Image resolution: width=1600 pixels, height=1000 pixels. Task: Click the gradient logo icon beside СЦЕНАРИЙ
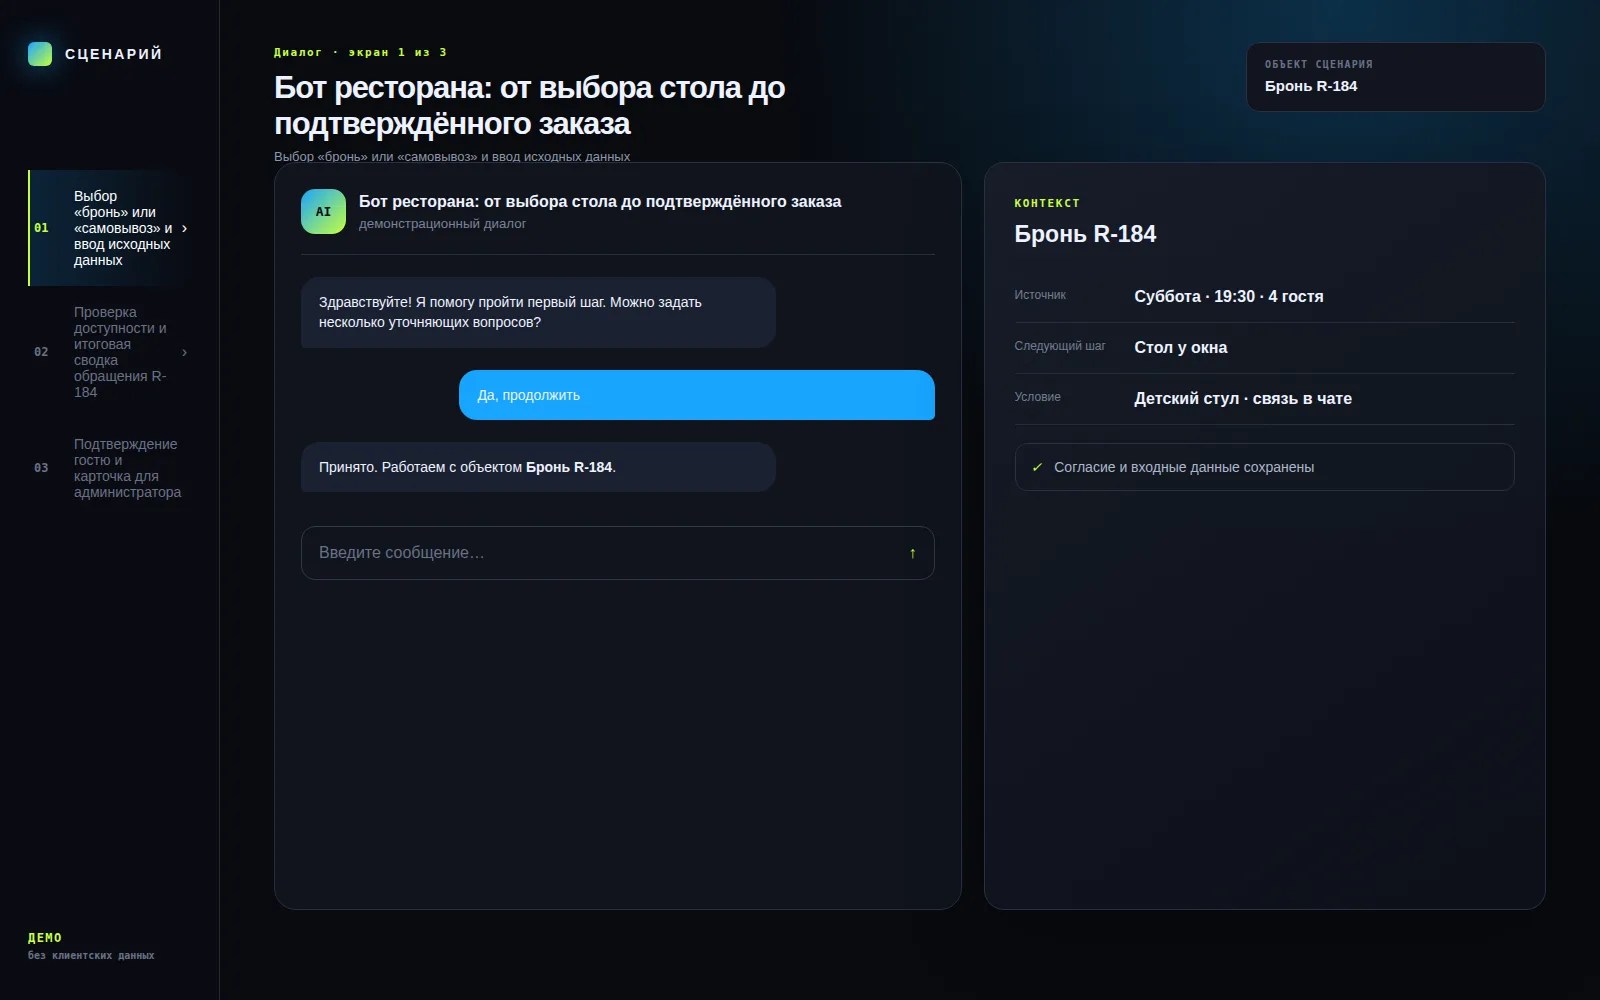(40, 54)
